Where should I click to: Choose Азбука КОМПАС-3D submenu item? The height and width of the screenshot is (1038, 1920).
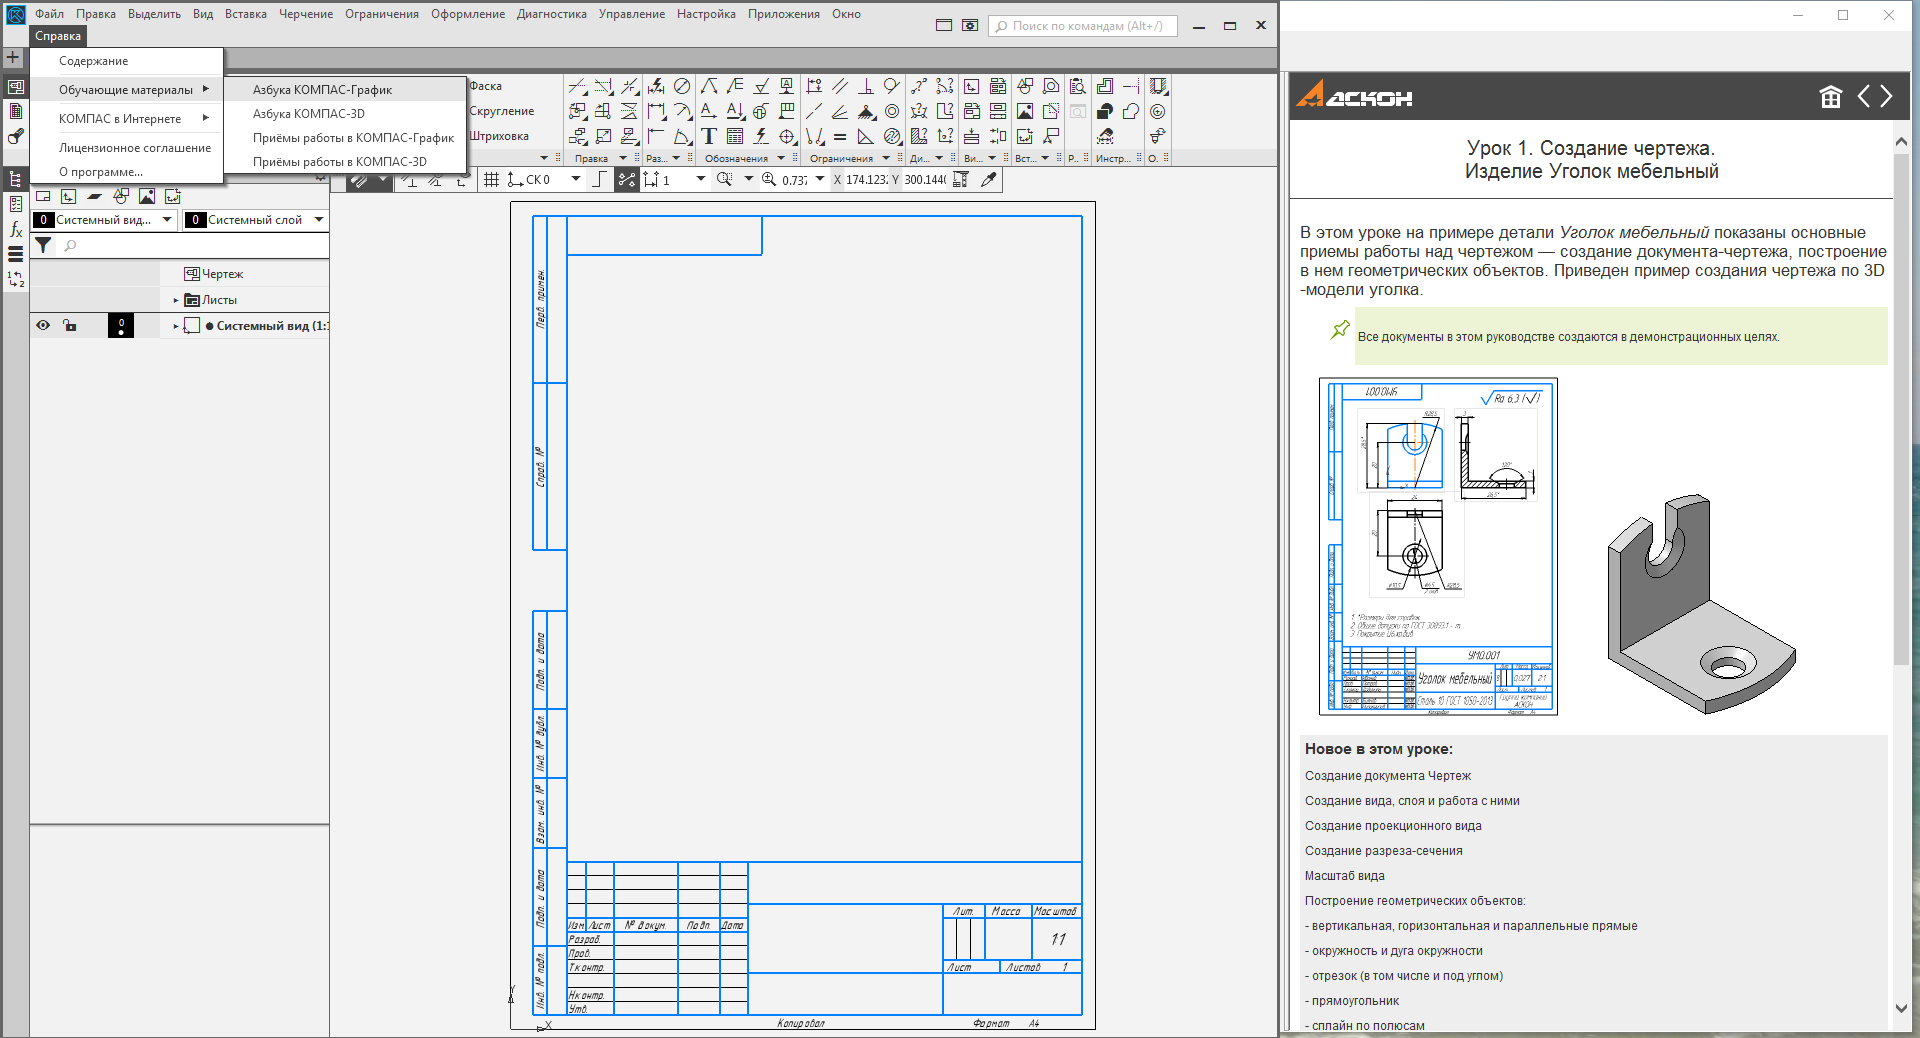click(308, 114)
